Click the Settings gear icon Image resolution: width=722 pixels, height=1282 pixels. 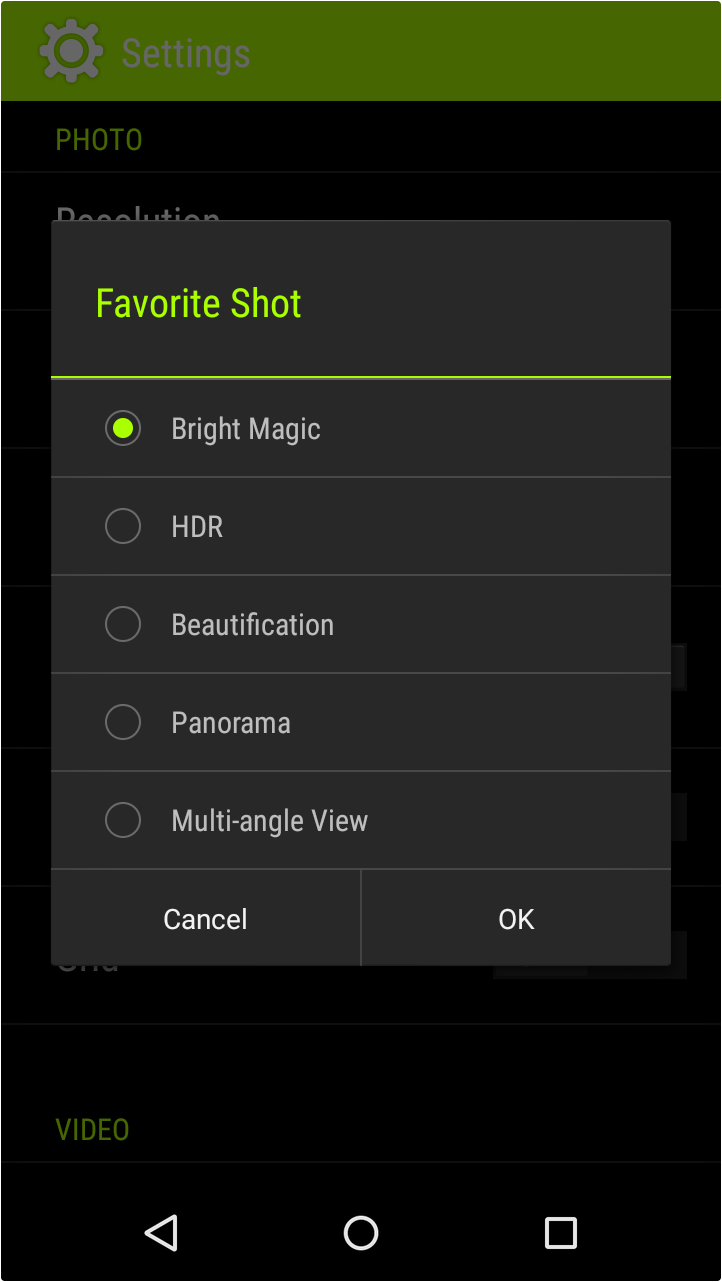click(71, 51)
